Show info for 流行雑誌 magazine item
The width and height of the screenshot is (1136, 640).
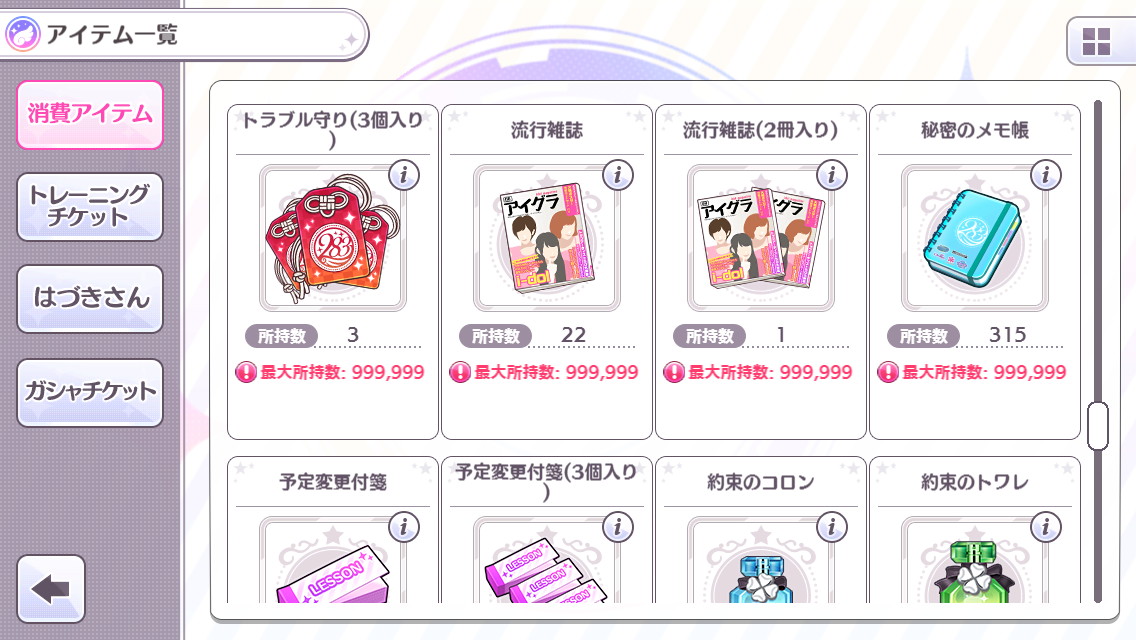click(x=617, y=175)
